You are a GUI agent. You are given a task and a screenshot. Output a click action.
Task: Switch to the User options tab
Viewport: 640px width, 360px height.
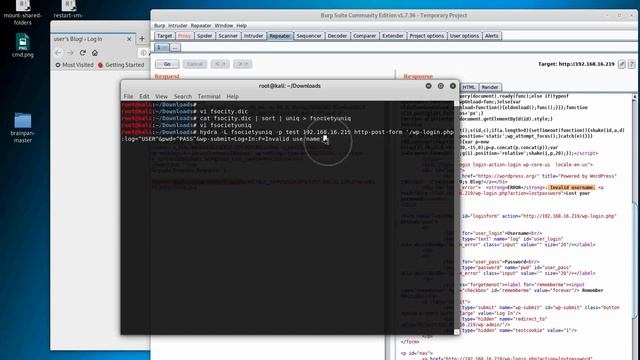point(464,36)
